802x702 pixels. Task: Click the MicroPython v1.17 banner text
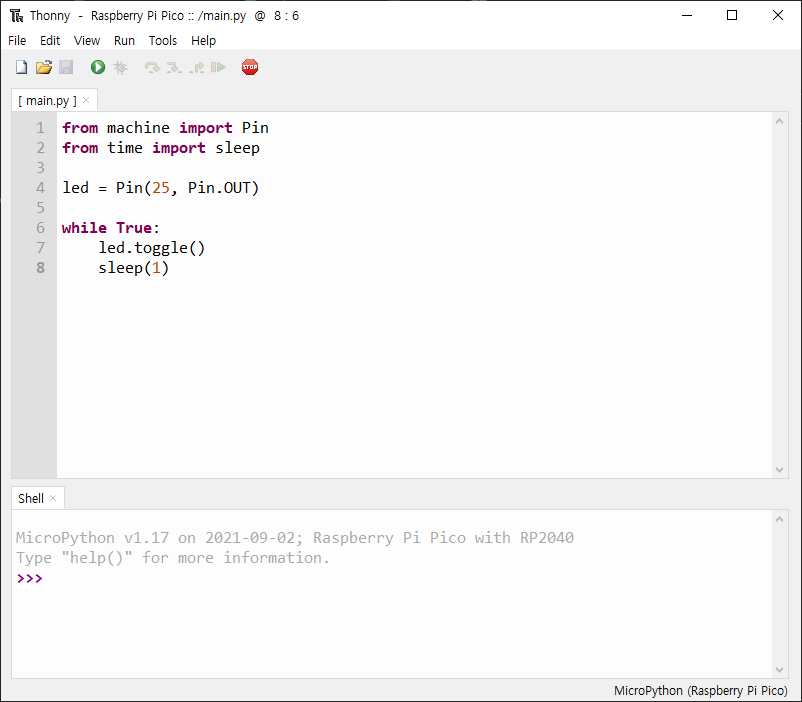[x=295, y=538]
